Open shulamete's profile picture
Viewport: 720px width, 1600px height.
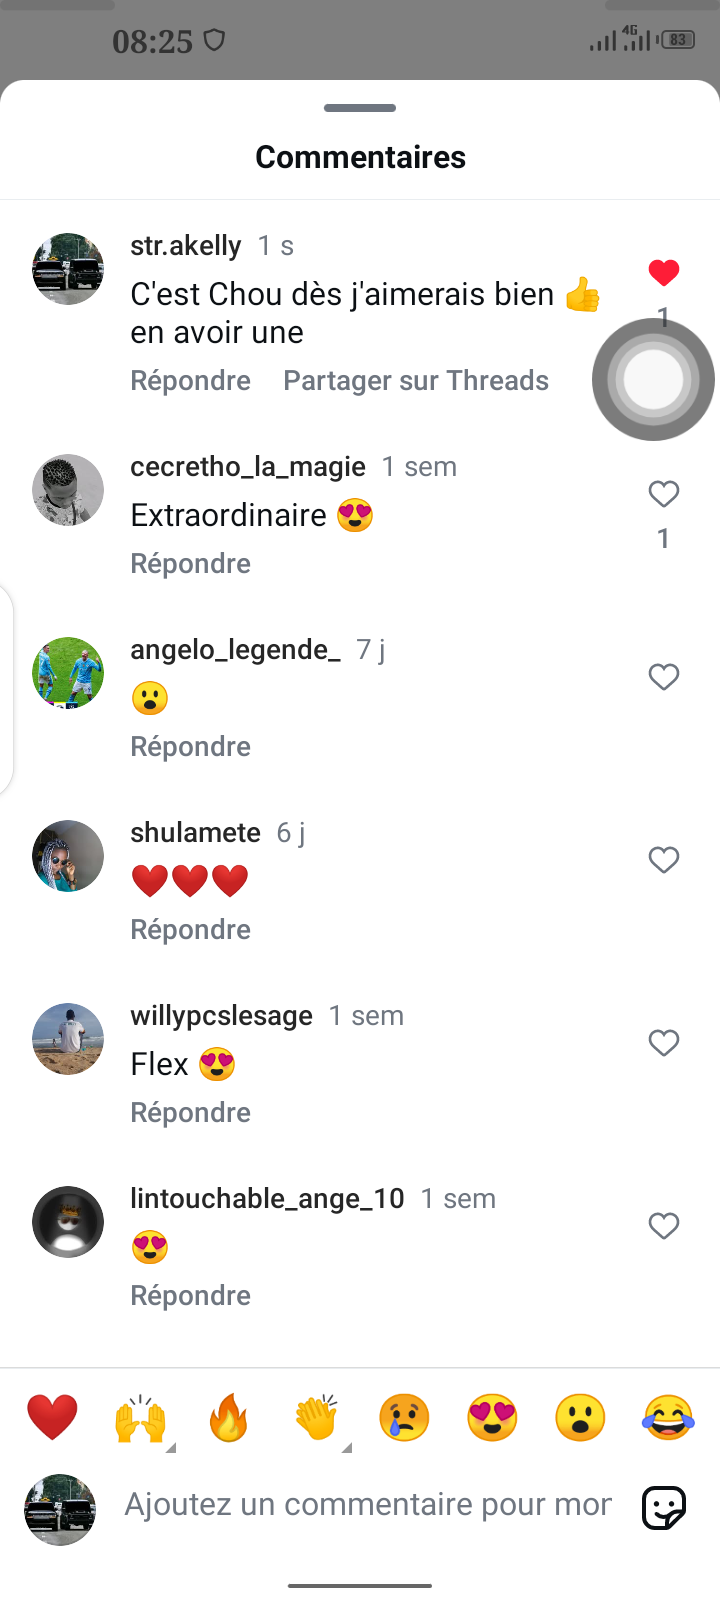[x=68, y=856]
